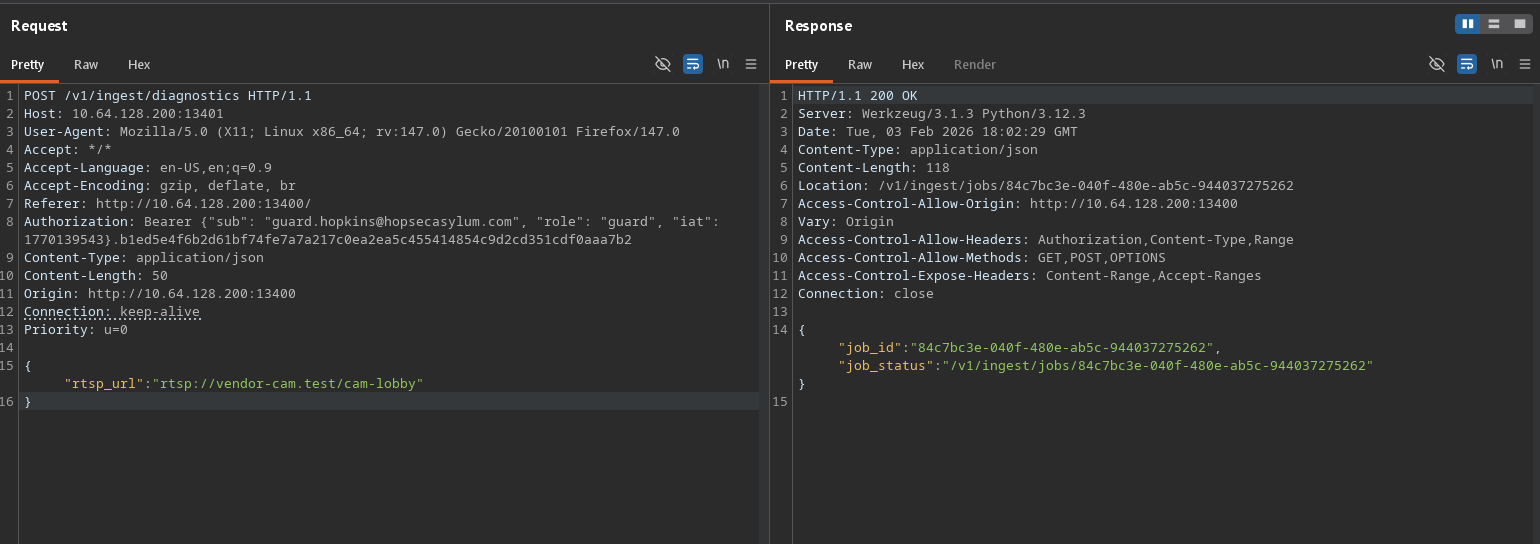Toggle line wrap in Request panel

point(693,64)
